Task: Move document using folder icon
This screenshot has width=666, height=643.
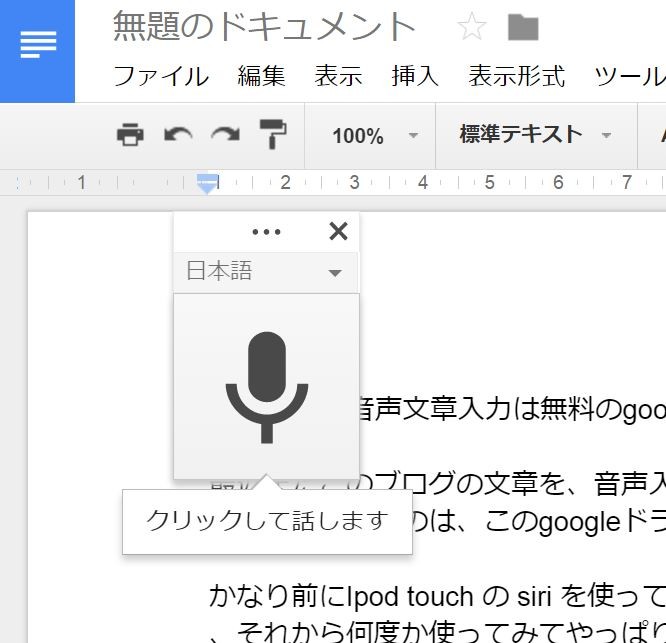Action: point(523,27)
